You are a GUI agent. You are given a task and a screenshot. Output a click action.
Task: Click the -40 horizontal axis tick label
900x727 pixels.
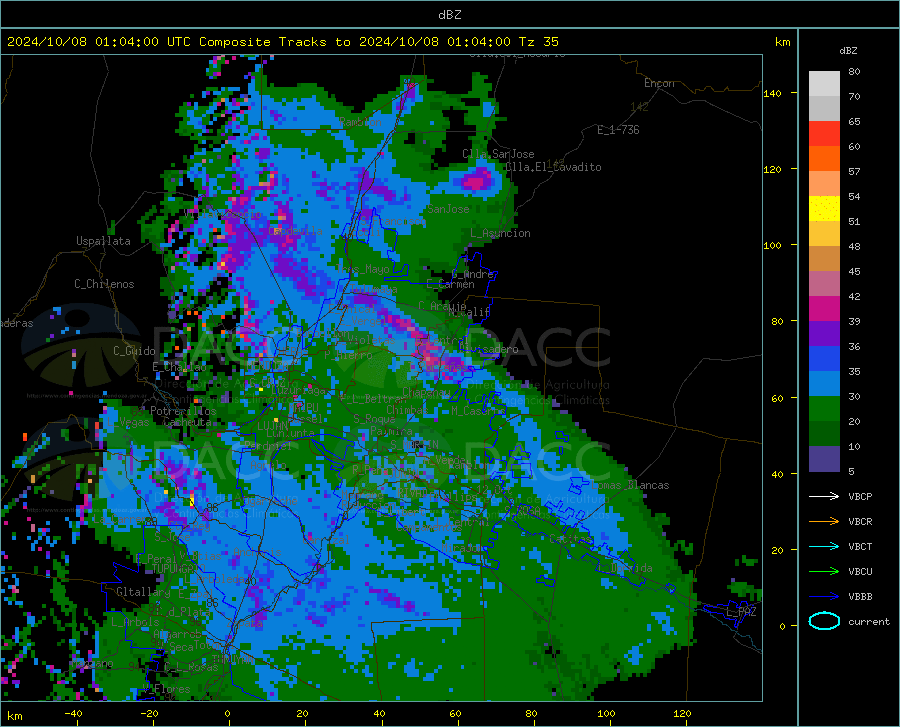pyautogui.click(x=73, y=713)
